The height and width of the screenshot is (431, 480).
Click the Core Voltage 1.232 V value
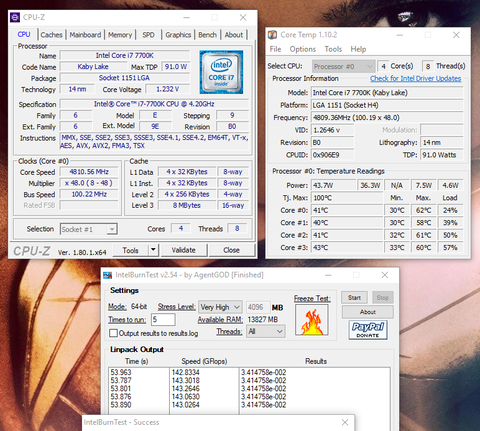pos(168,89)
